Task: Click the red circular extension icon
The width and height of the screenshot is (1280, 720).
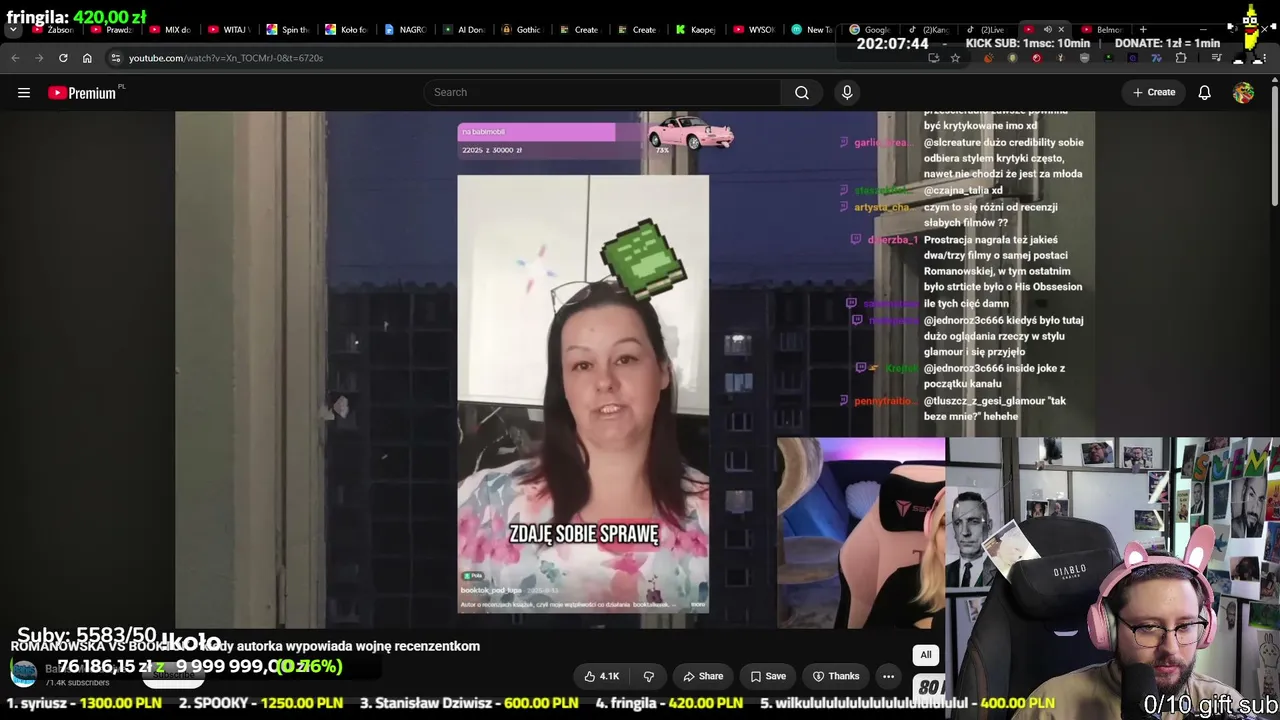Action: 1036,58
